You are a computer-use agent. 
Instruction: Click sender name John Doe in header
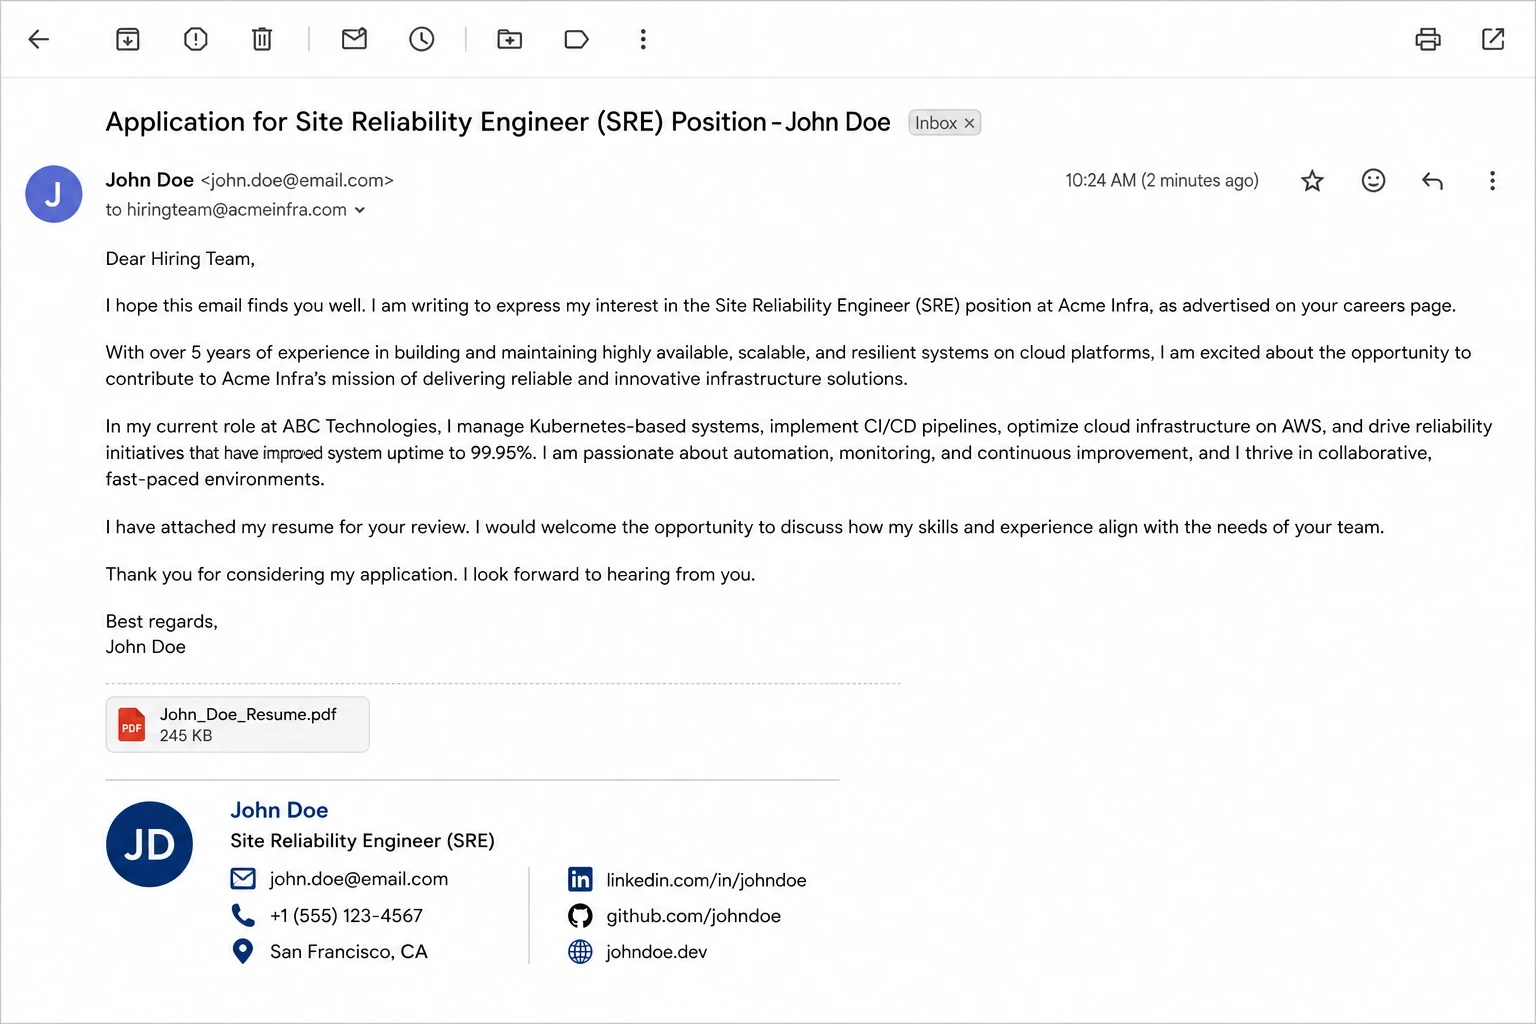(150, 180)
